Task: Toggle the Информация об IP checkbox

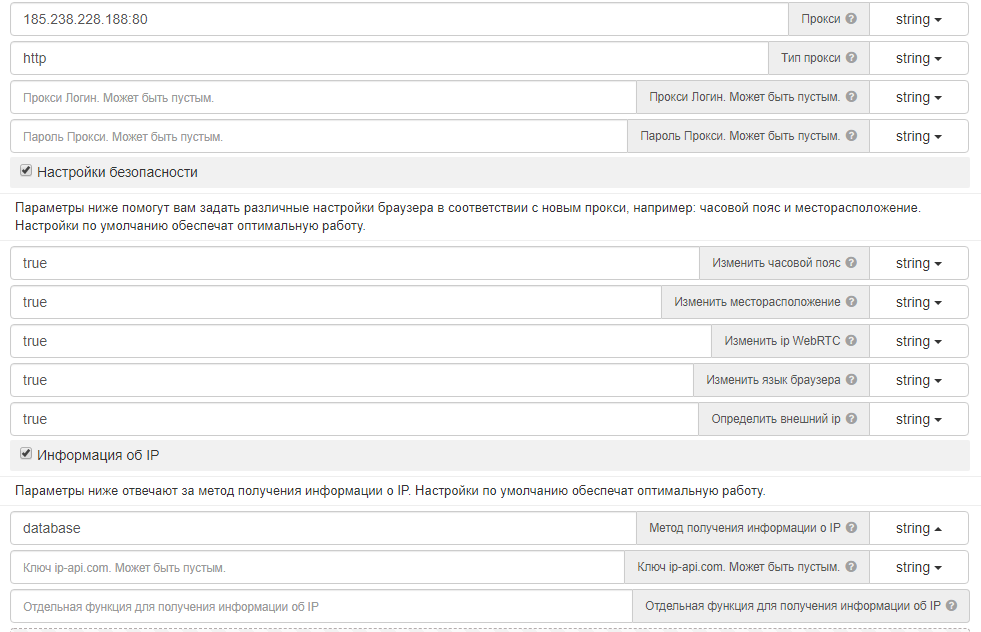Action: [26, 454]
